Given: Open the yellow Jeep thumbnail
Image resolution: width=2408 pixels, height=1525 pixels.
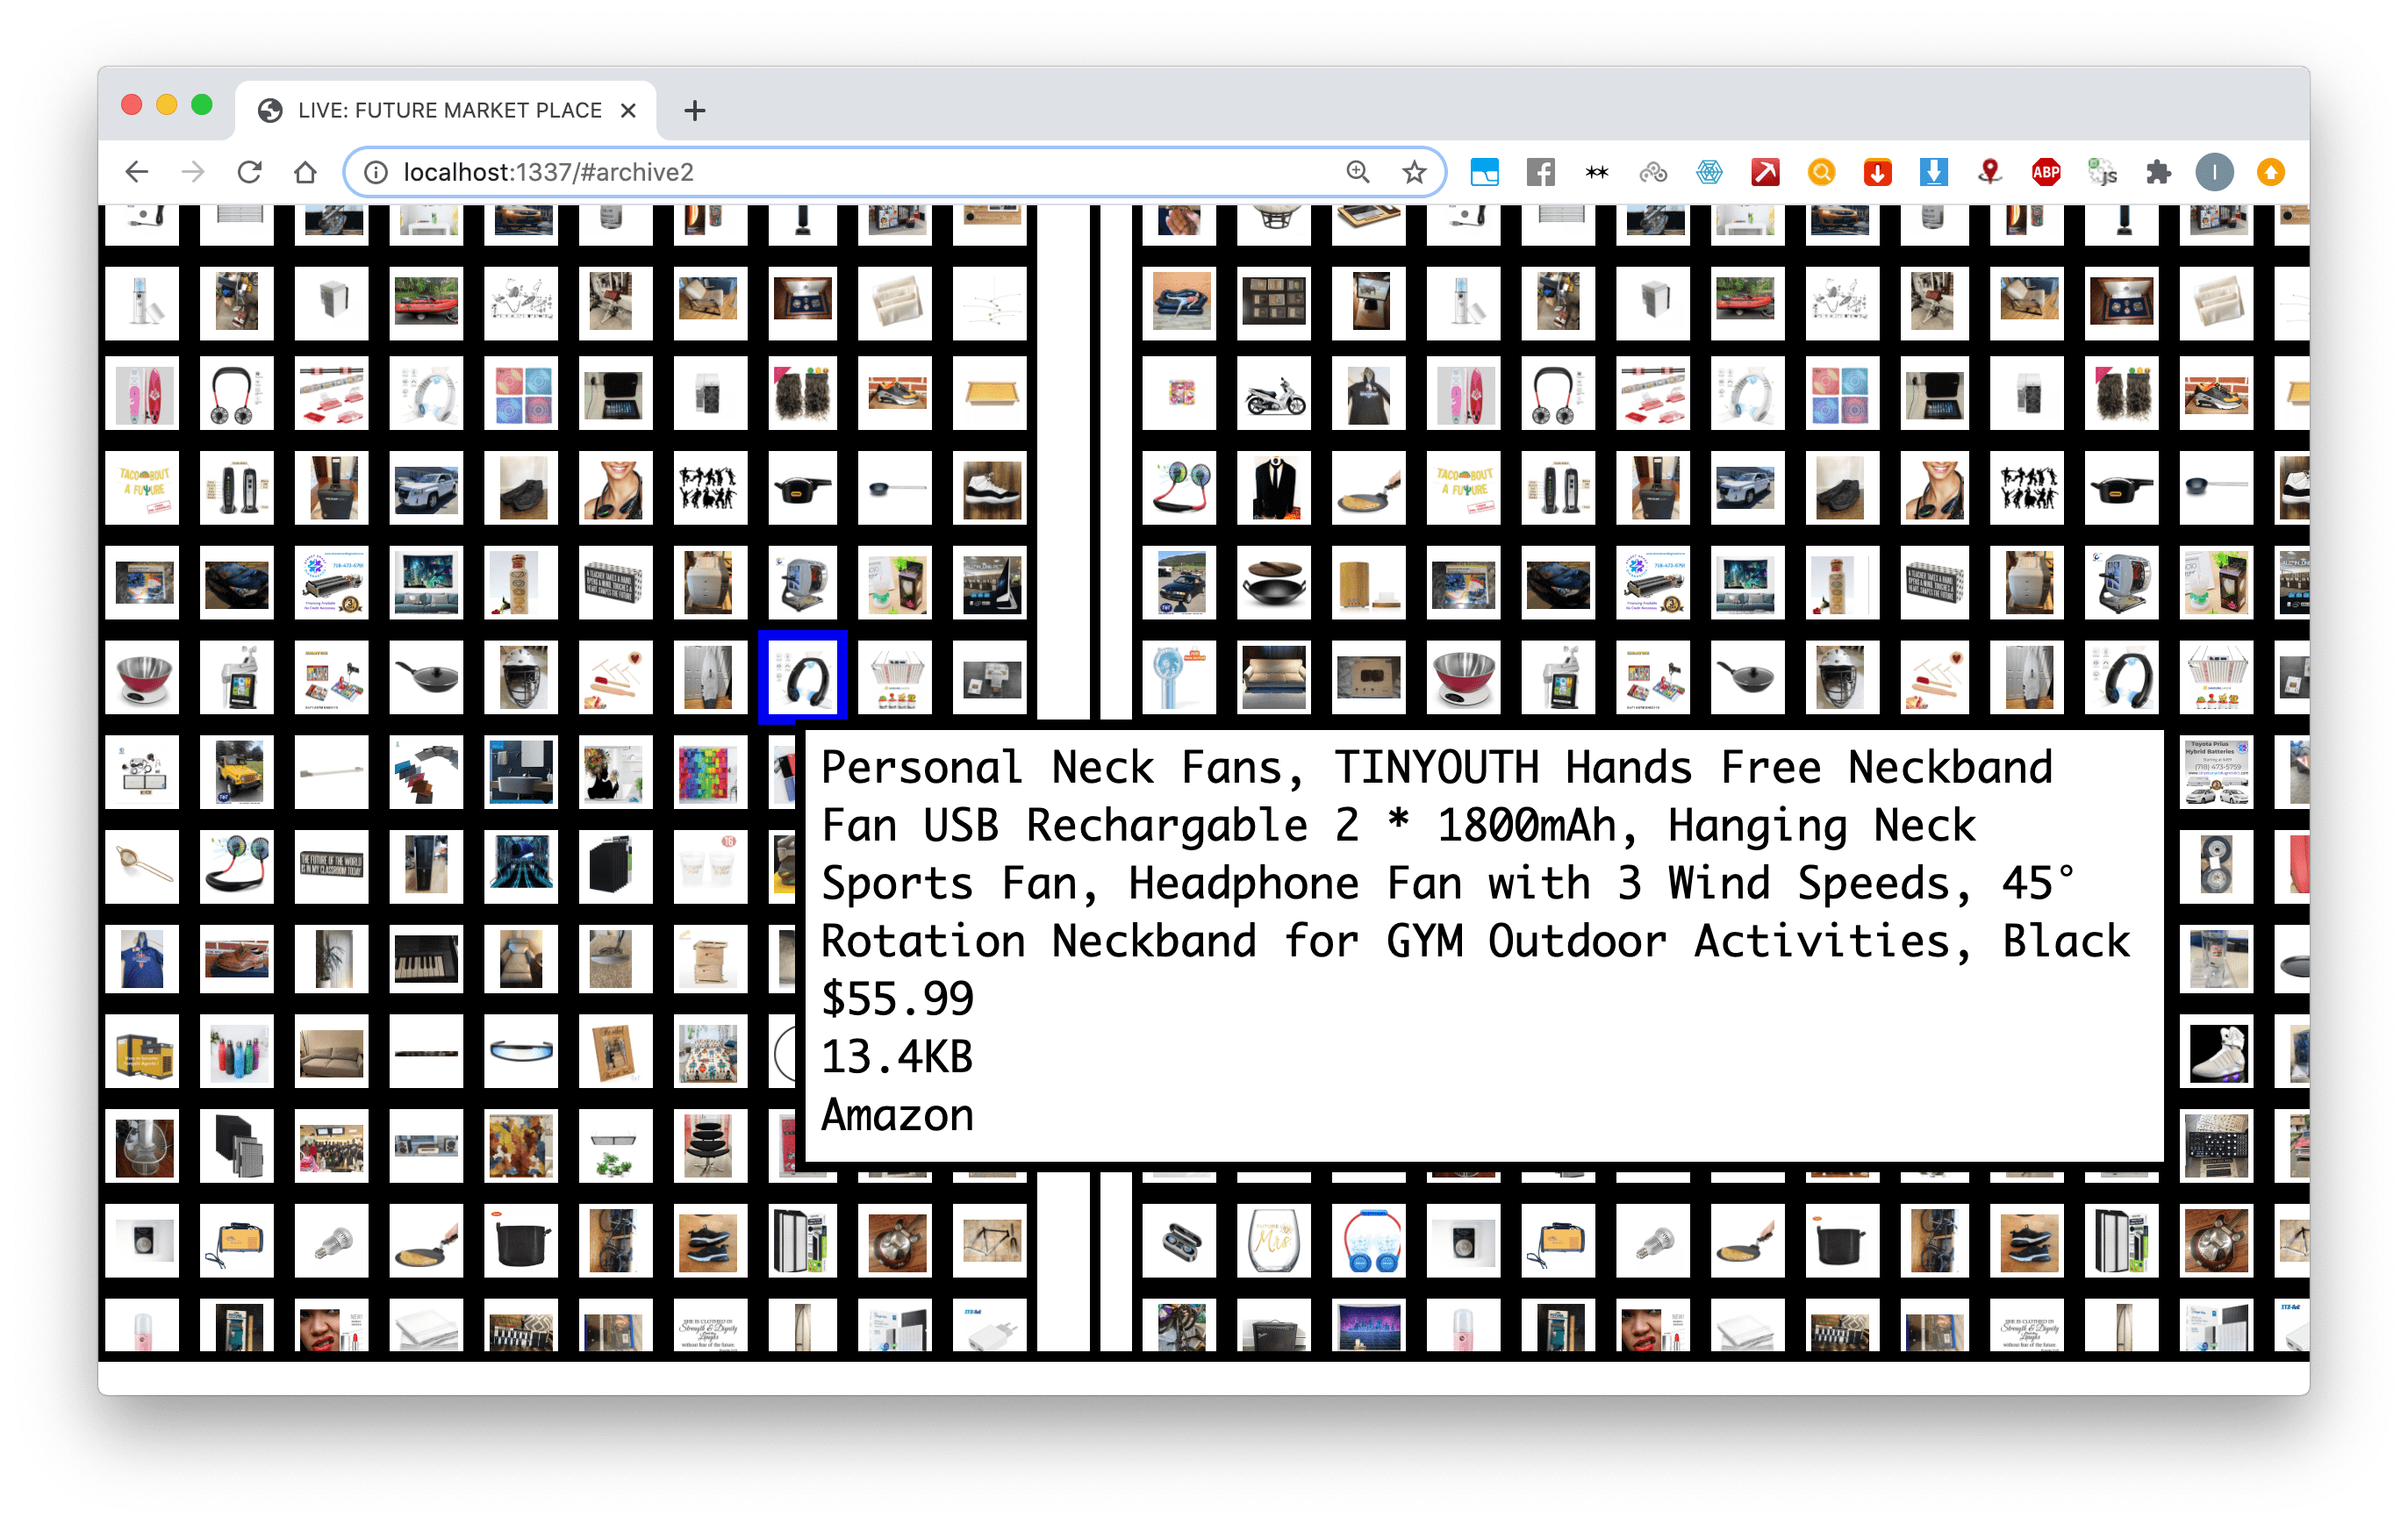Looking at the screenshot, I should click(x=237, y=771).
